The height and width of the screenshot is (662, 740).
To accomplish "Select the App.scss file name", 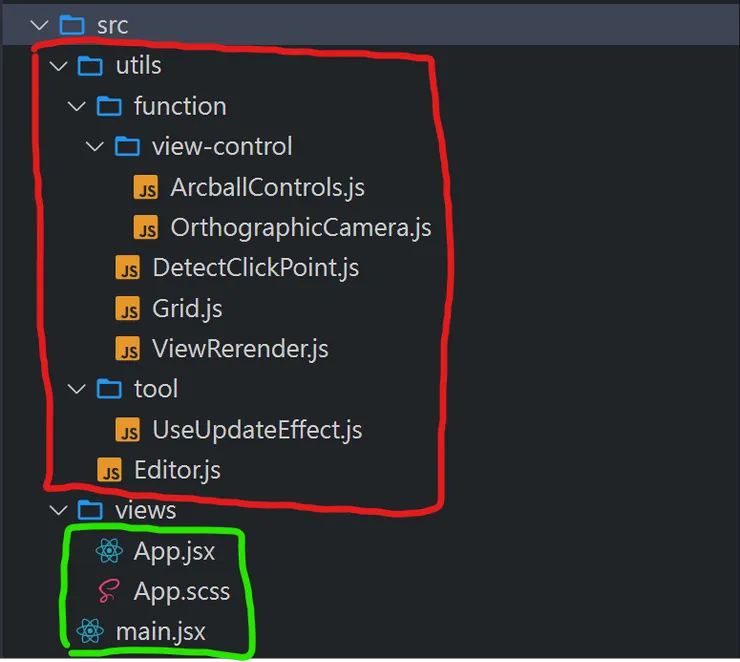I will coord(181,591).
